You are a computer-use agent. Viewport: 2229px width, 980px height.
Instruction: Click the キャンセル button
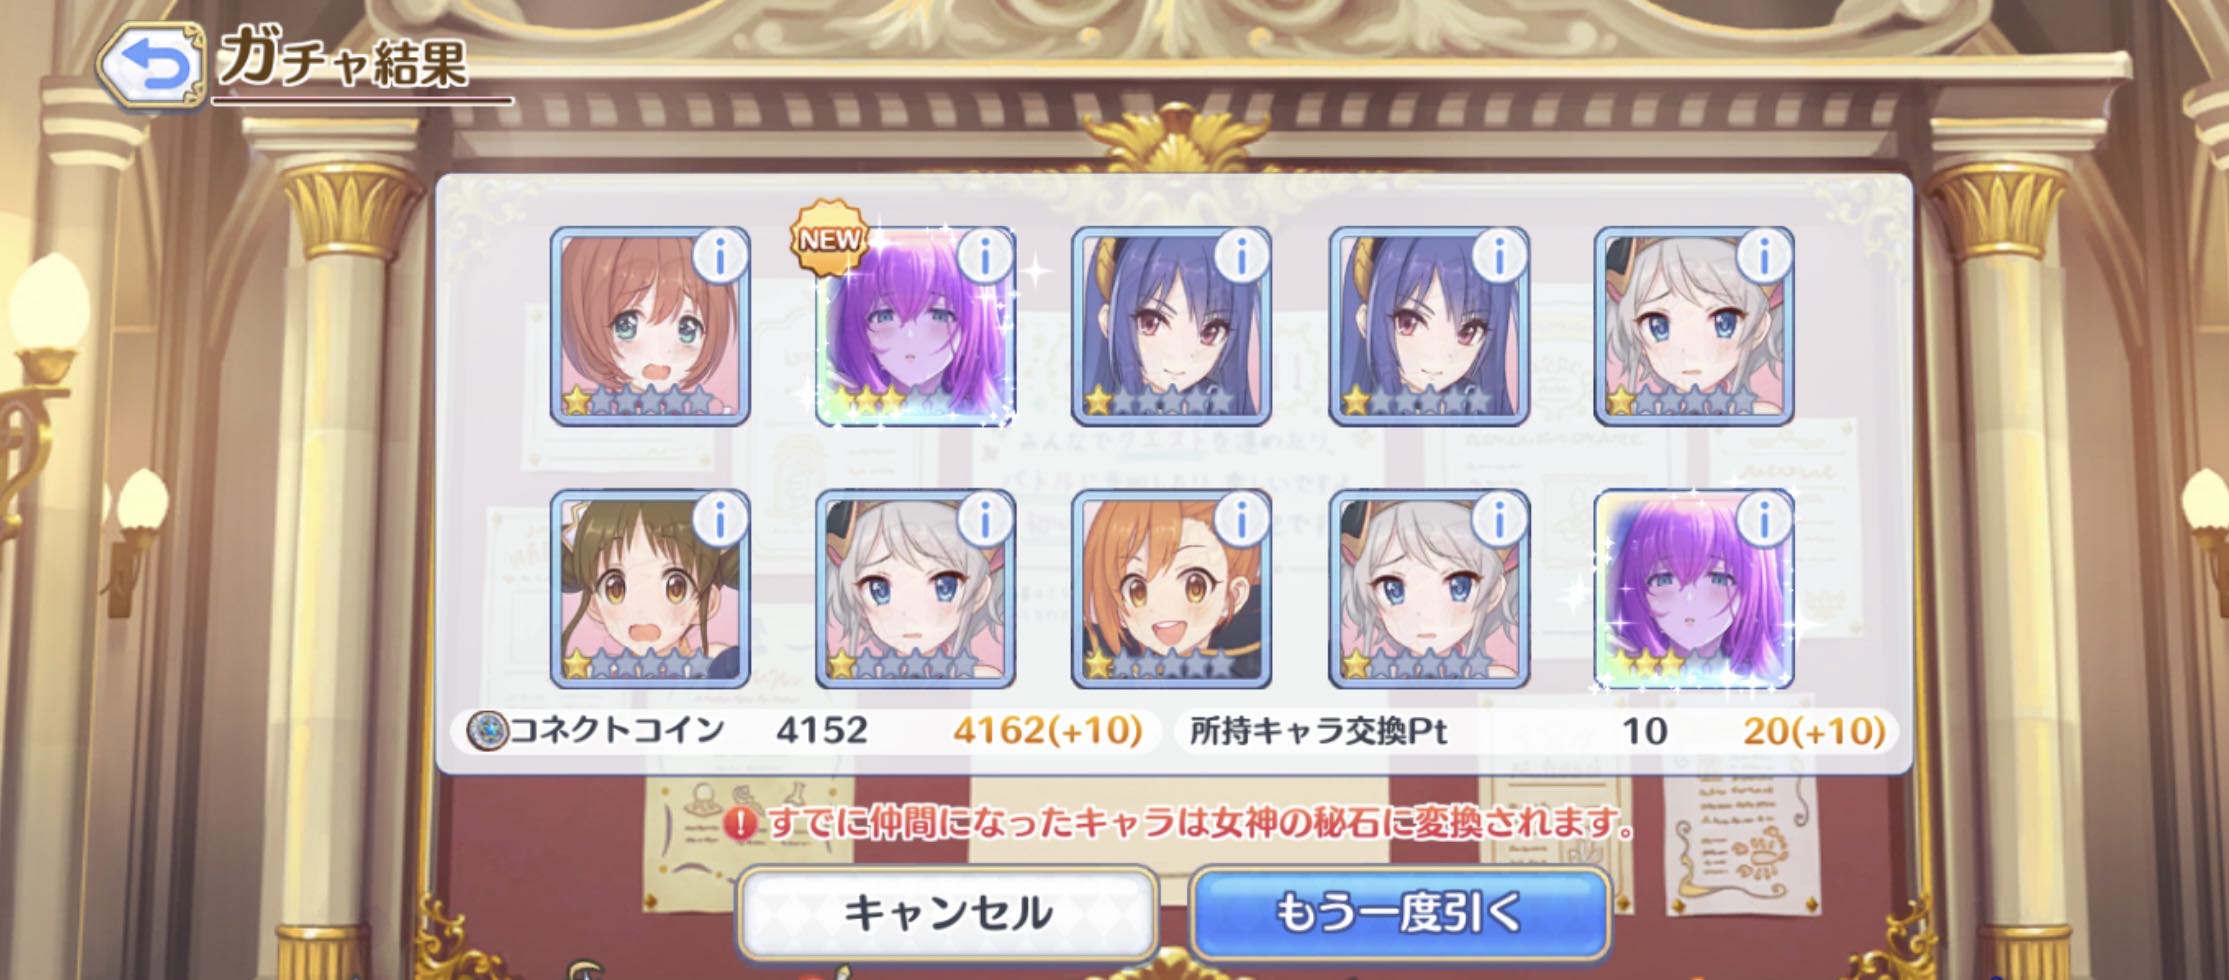point(947,913)
